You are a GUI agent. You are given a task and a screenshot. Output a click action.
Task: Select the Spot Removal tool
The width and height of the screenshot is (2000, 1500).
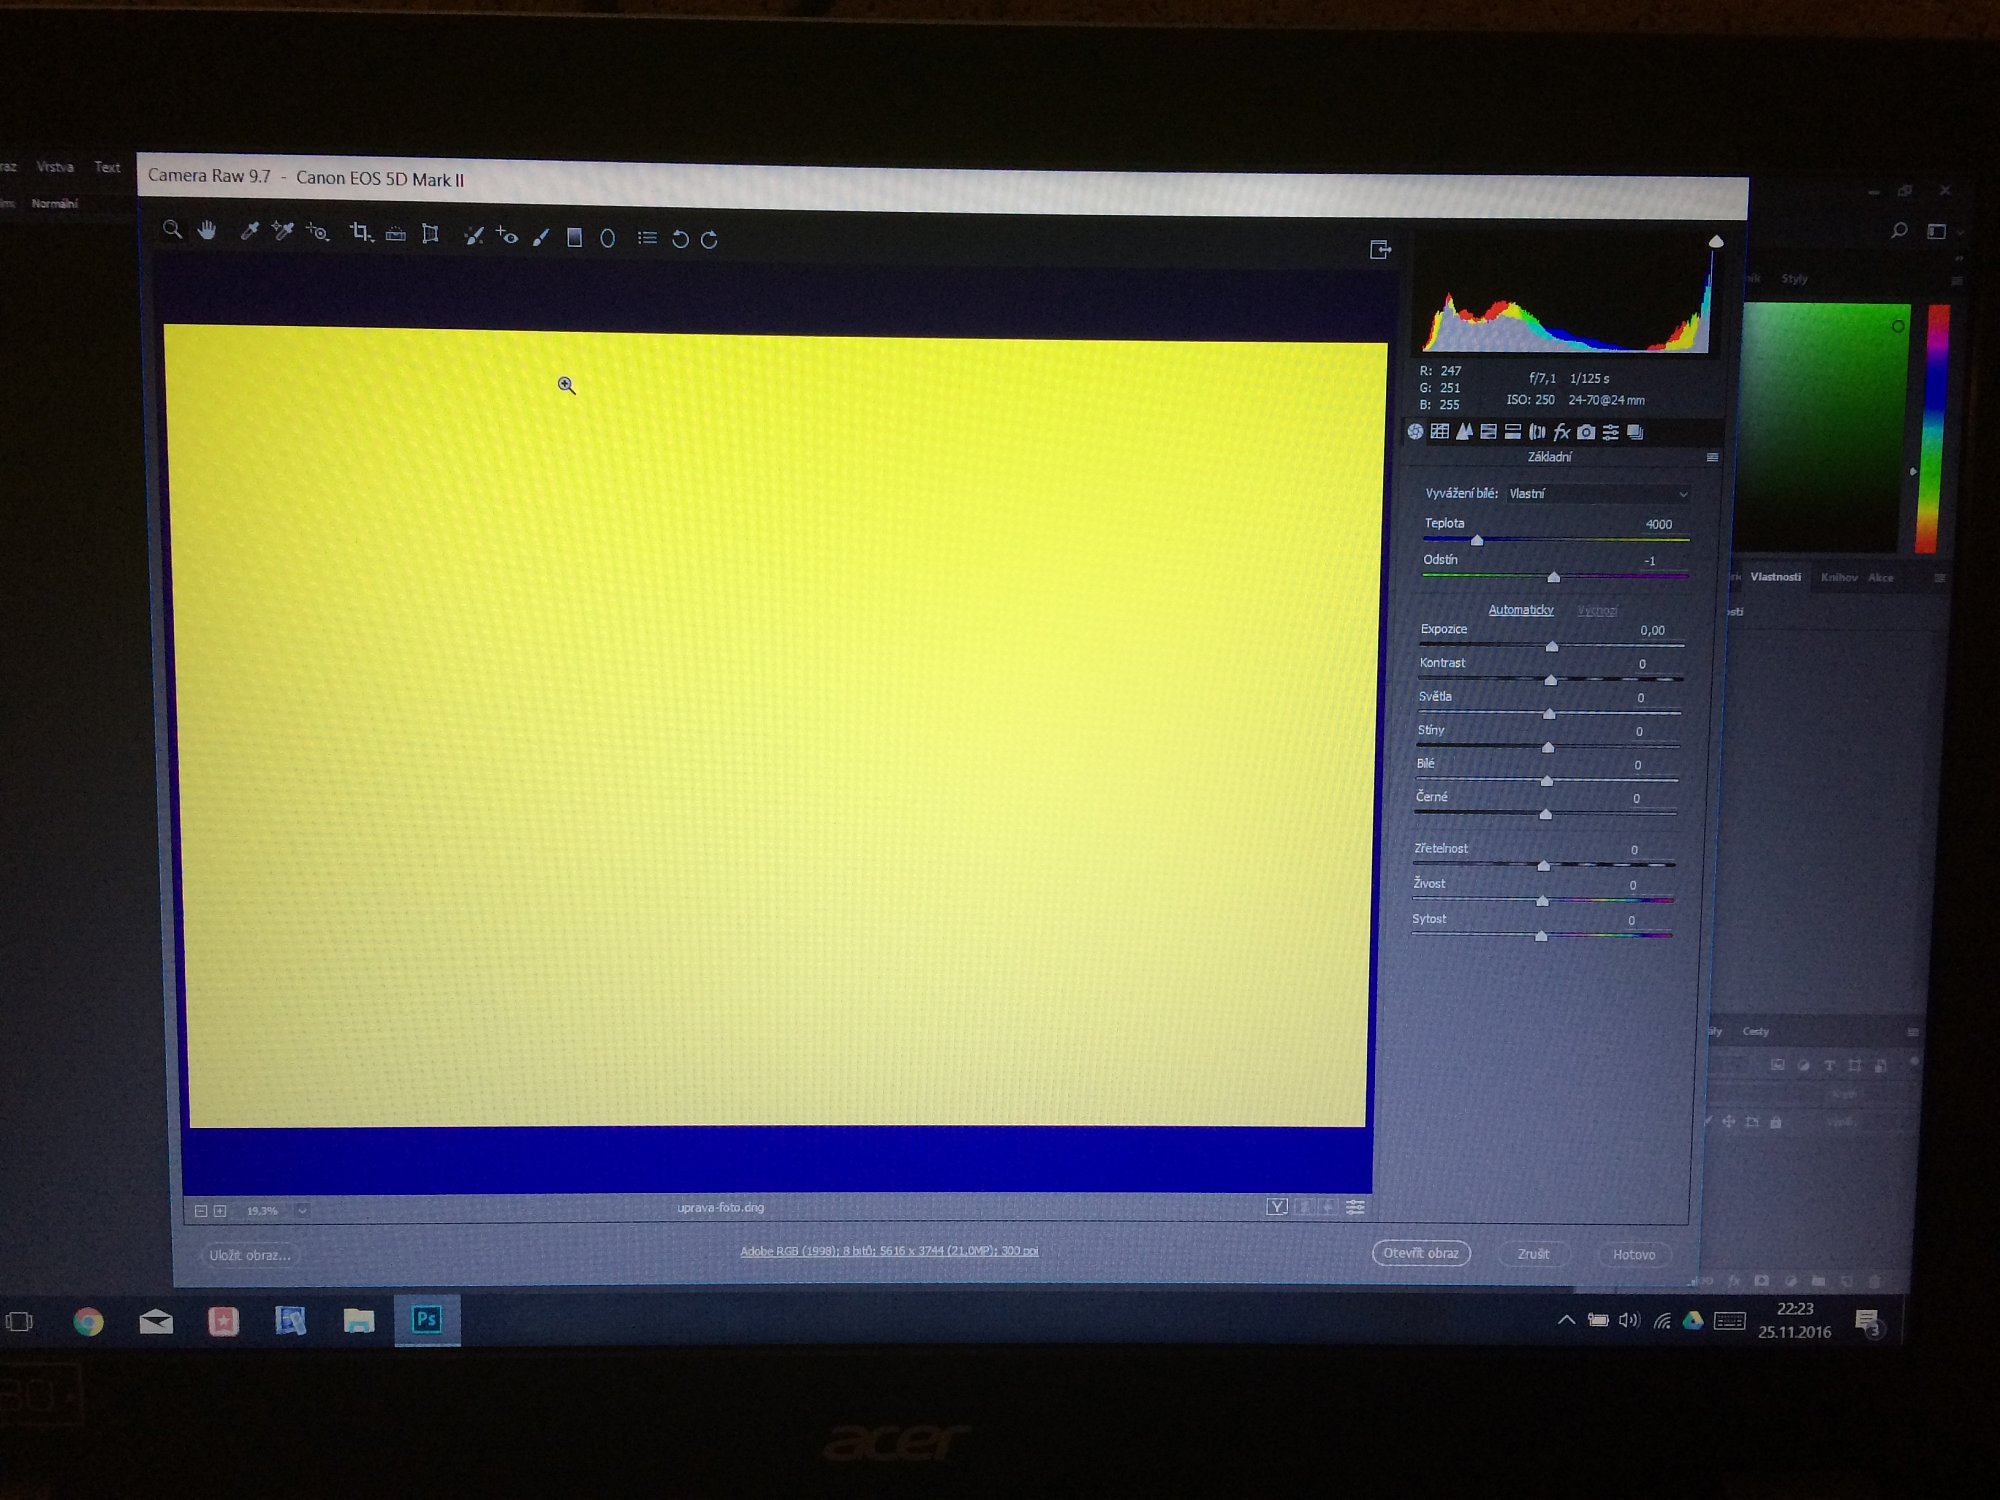[x=473, y=236]
